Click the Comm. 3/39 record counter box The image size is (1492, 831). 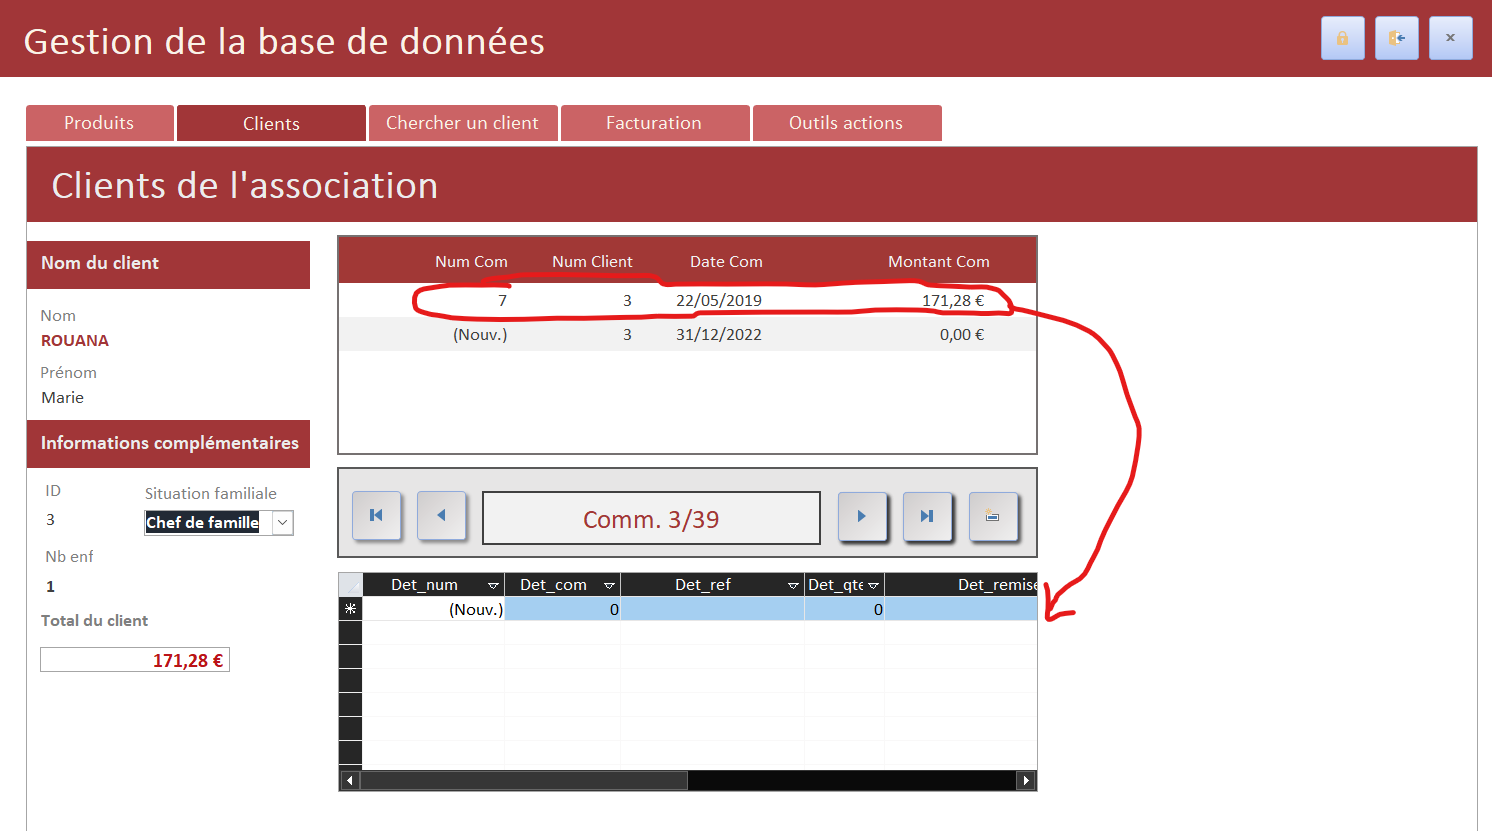click(651, 518)
